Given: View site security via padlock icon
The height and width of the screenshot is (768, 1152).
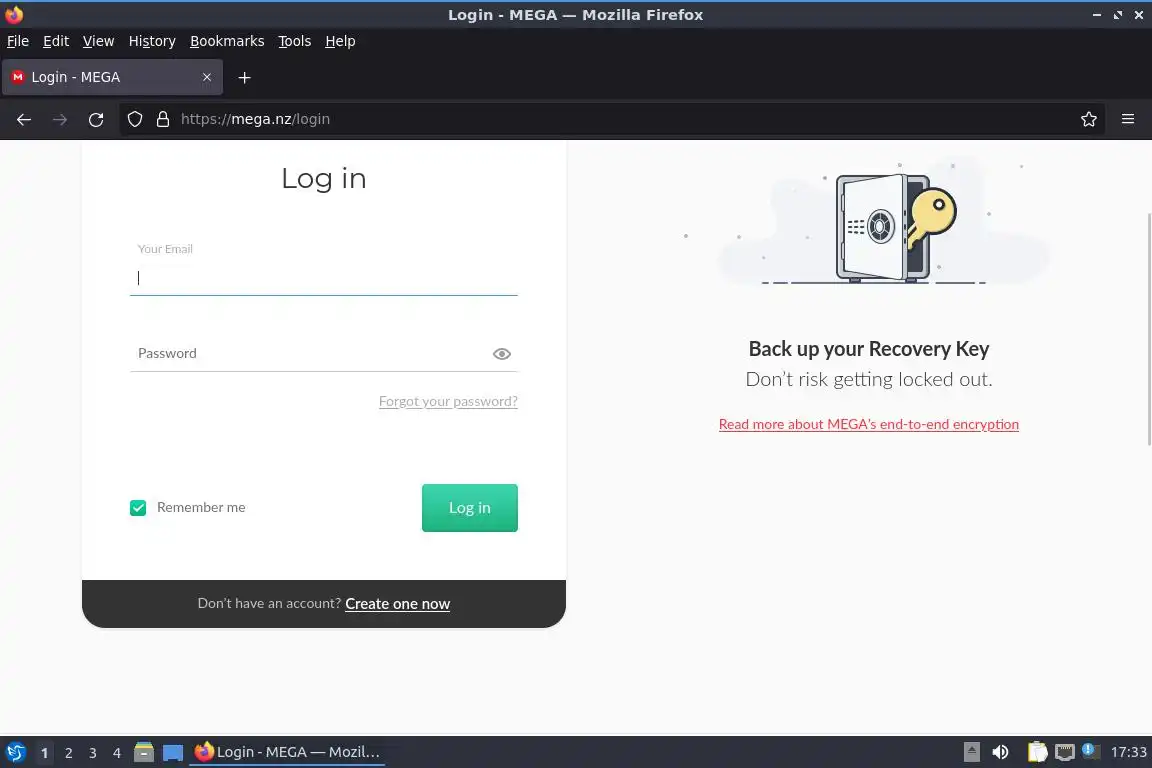Looking at the screenshot, I should pos(163,119).
